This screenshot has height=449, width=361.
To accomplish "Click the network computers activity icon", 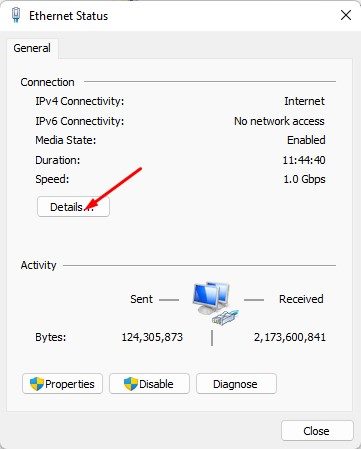I will point(216,303).
